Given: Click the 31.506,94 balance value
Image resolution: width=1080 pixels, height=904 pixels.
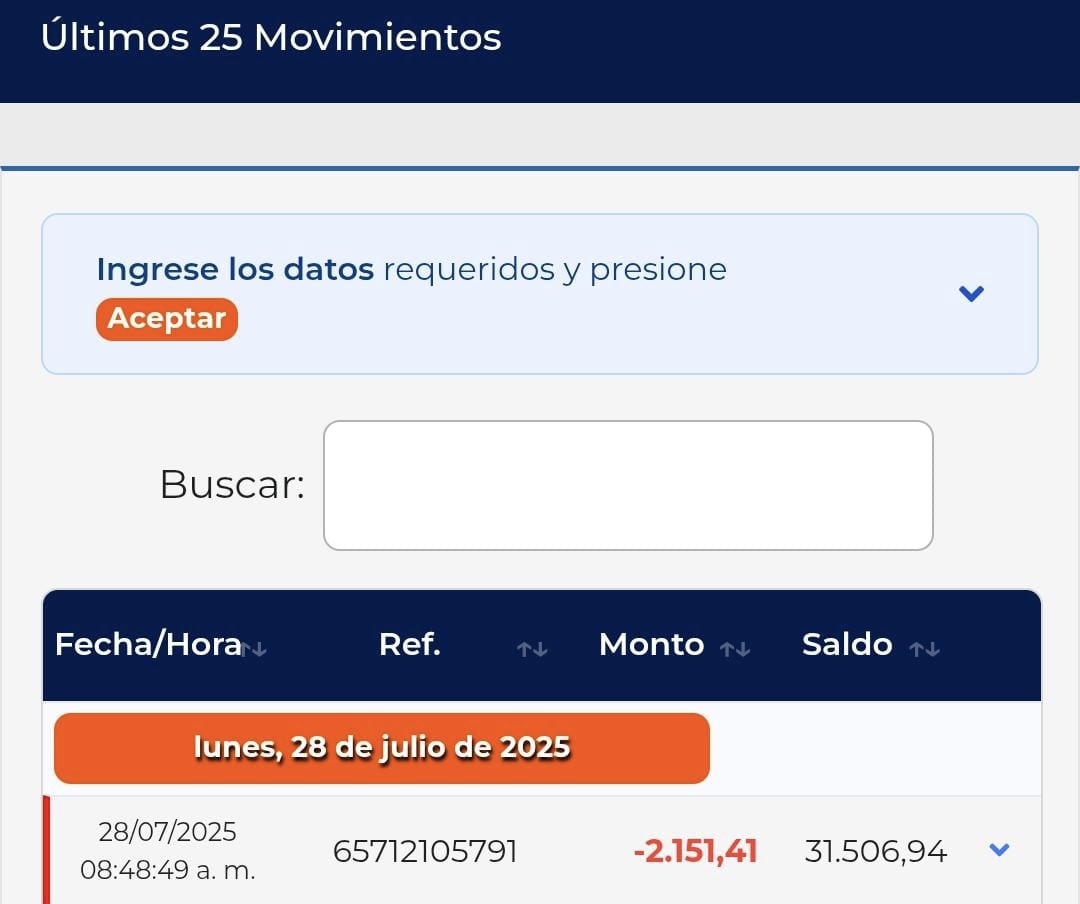Looking at the screenshot, I should click(875, 852).
